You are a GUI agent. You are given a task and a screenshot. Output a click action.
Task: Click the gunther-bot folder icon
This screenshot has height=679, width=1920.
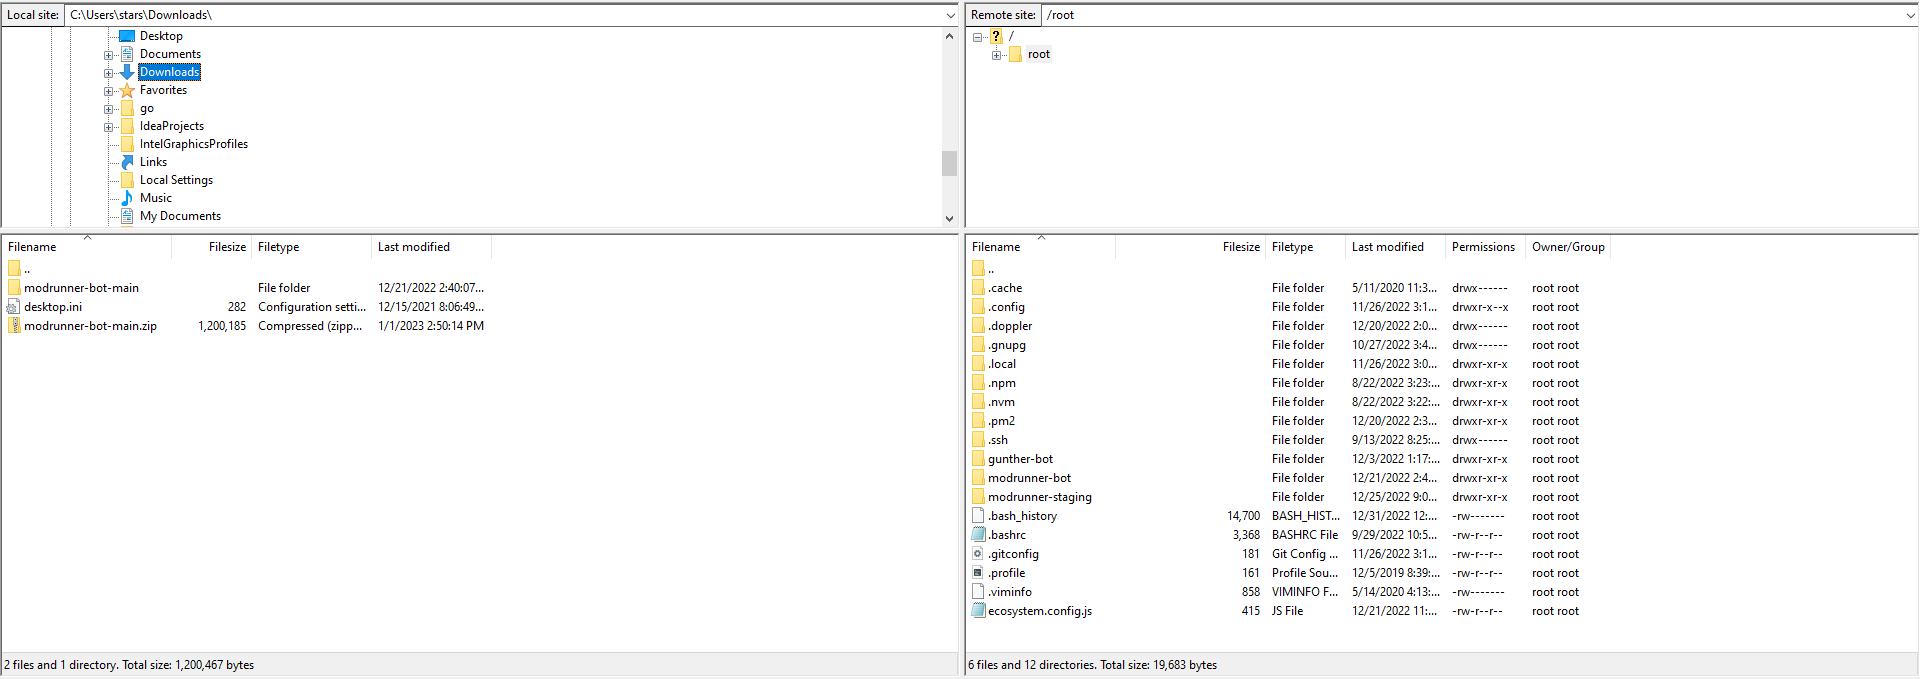pyautogui.click(x=978, y=459)
